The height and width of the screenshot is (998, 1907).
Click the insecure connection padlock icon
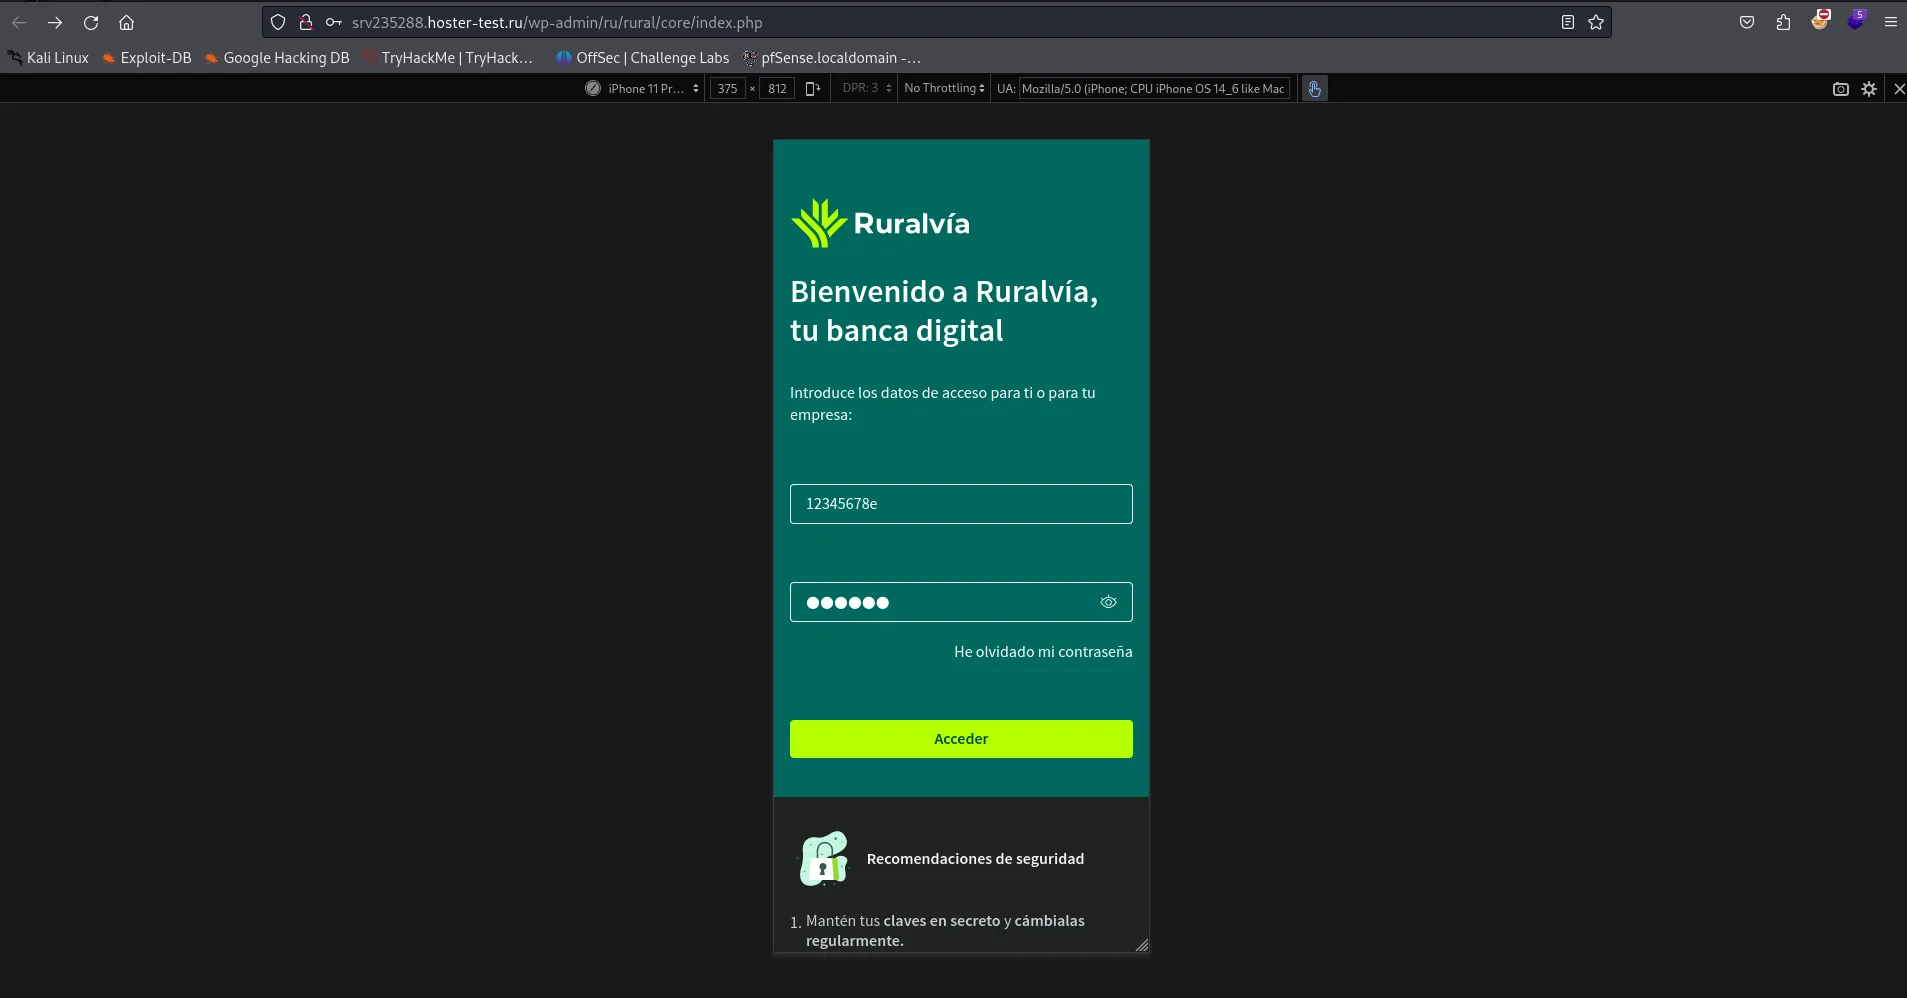[306, 22]
